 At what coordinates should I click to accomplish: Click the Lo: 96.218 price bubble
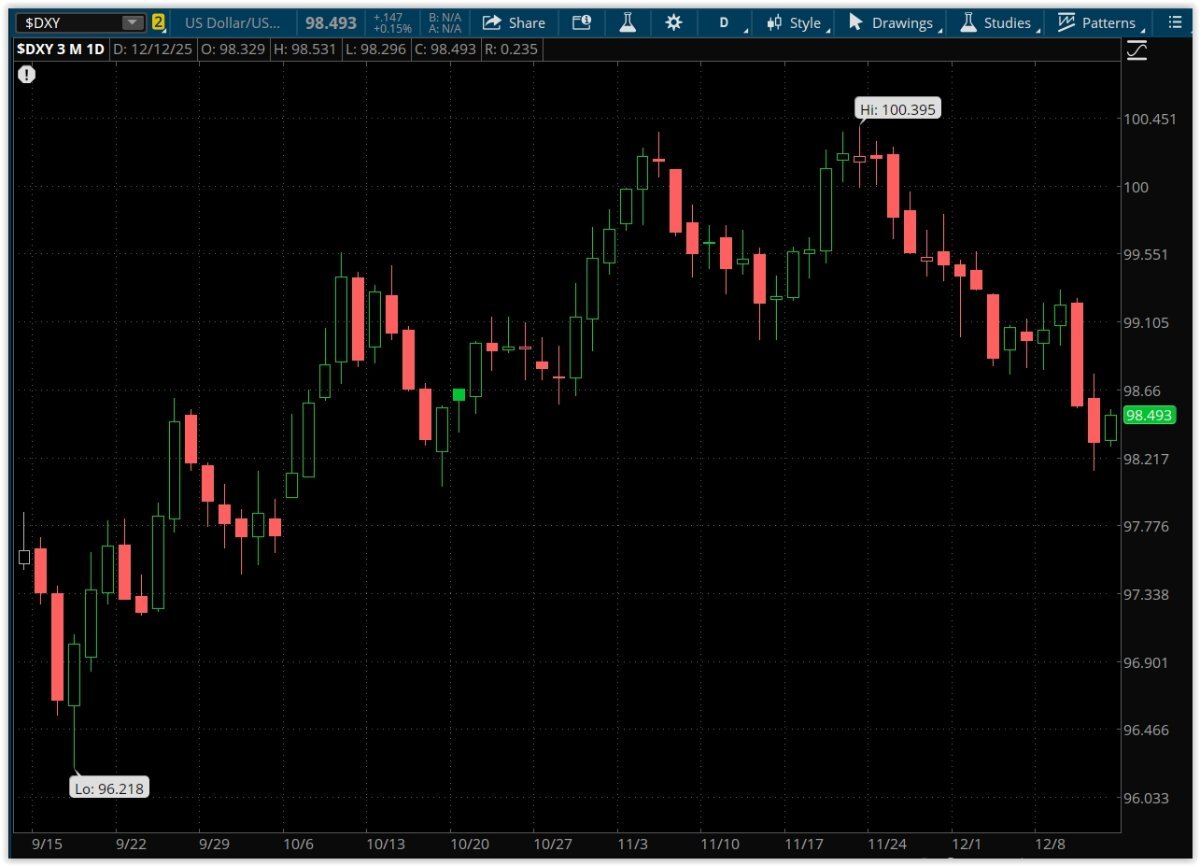[109, 788]
